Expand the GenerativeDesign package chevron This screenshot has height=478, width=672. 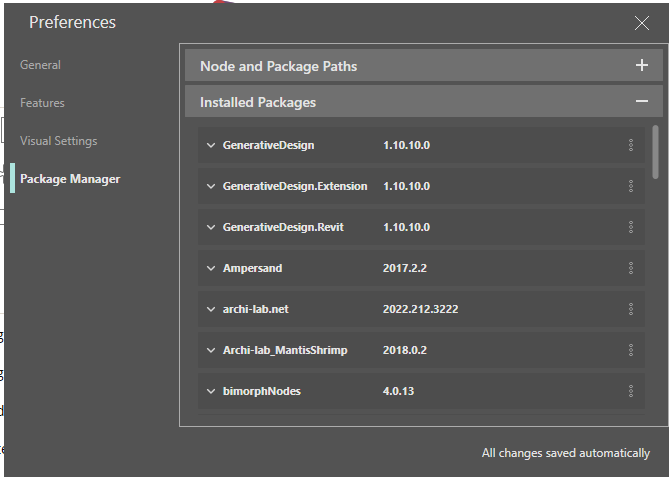[x=211, y=145]
